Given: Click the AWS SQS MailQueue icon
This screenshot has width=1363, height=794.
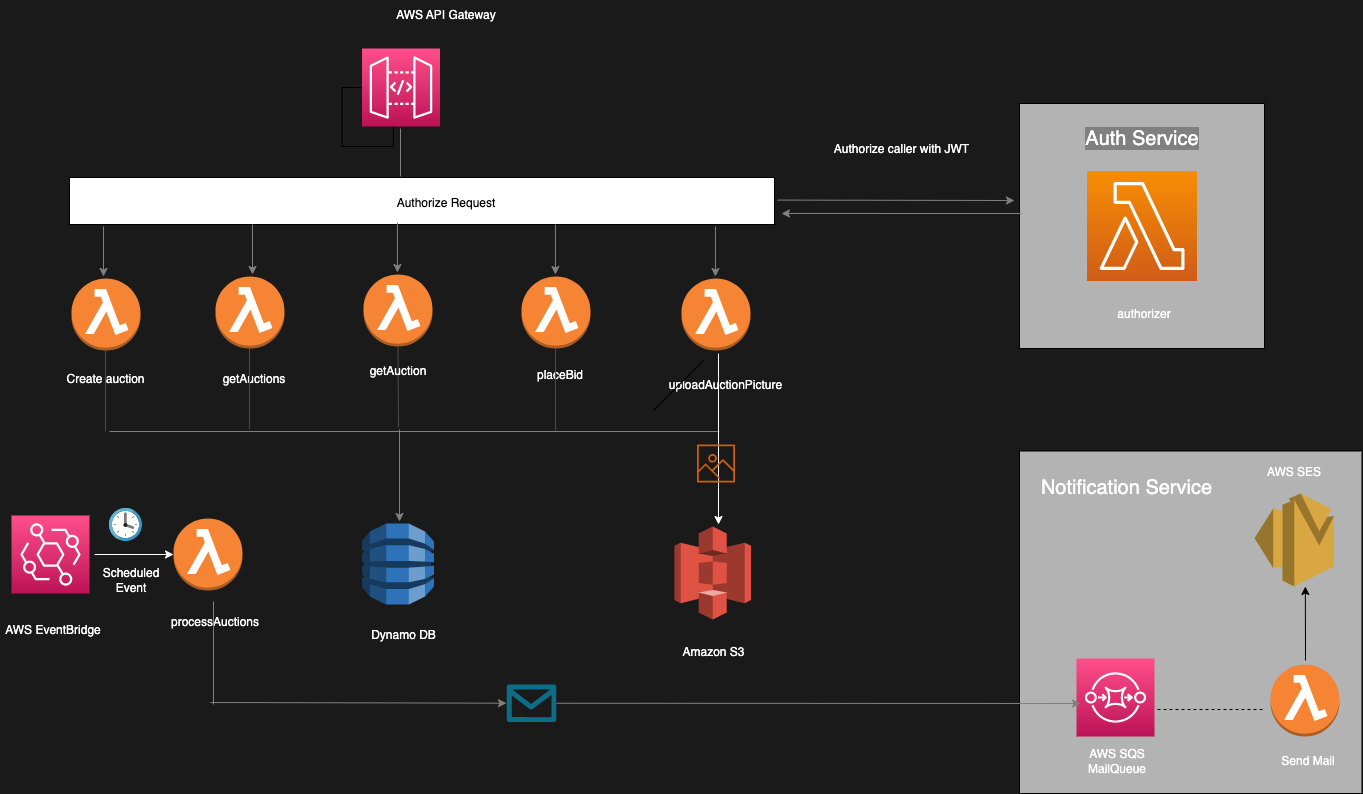Looking at the screenshot, I should coord(1115,697).
